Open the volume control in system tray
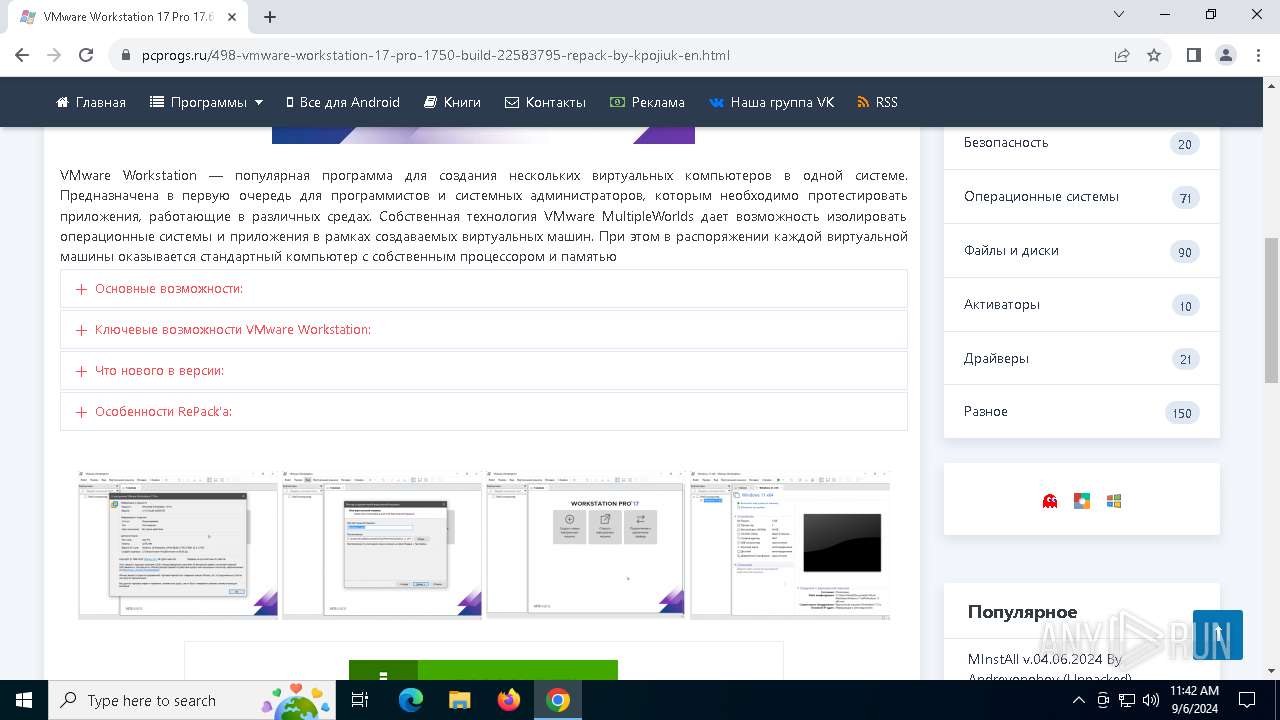 (1150, 700)
